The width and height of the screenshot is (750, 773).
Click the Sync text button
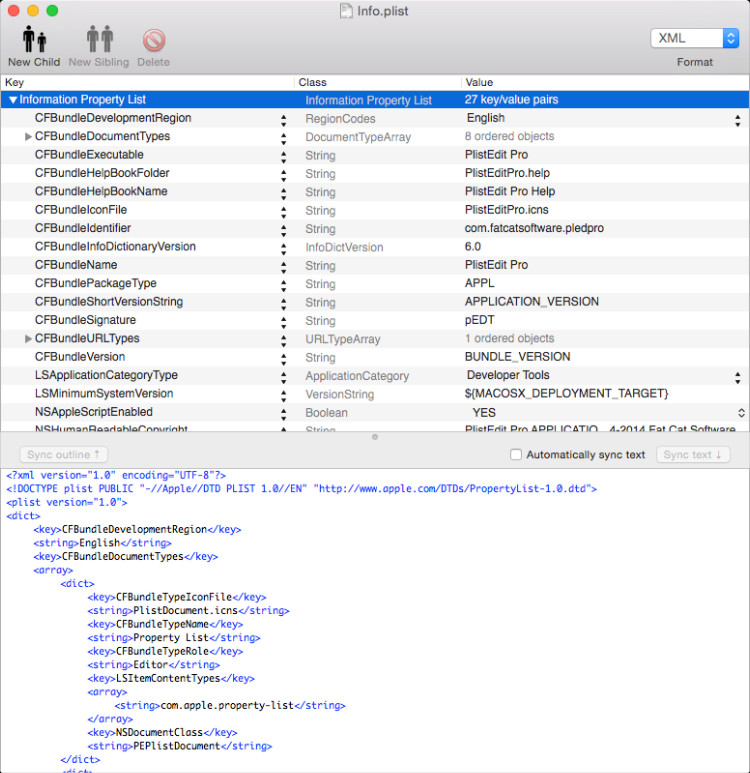pos(693,455)
